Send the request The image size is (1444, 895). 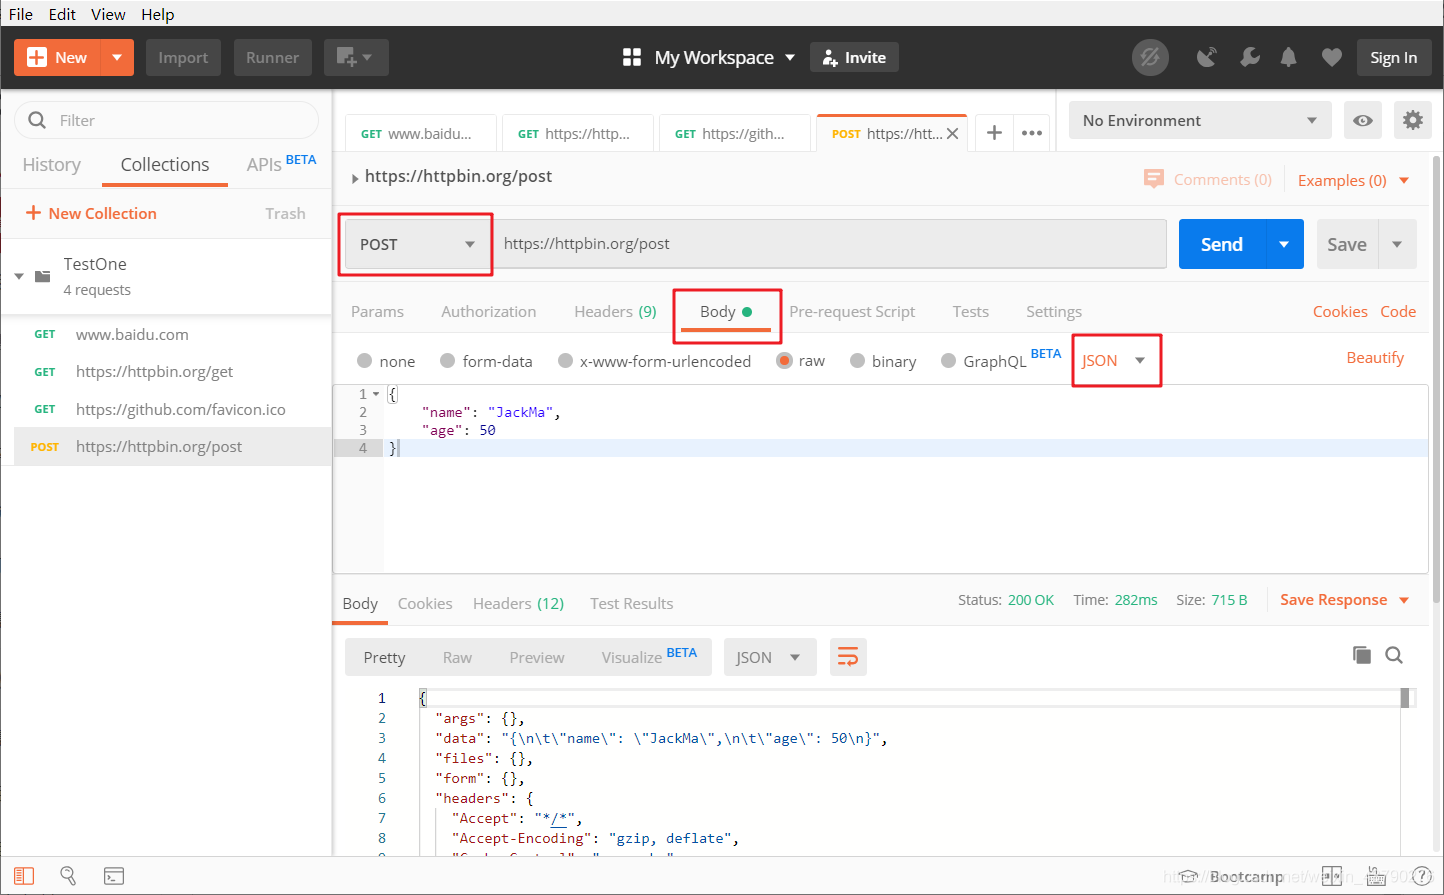(x=1222, y=244)
